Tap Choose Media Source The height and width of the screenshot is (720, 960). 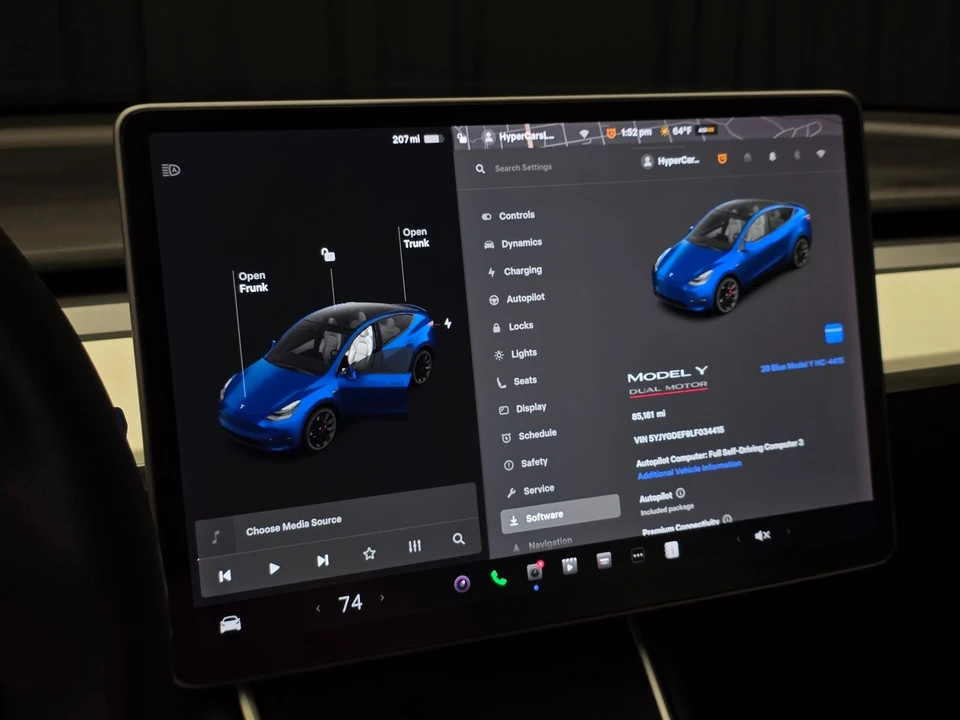pyautogui.click(x=294, y=525)
